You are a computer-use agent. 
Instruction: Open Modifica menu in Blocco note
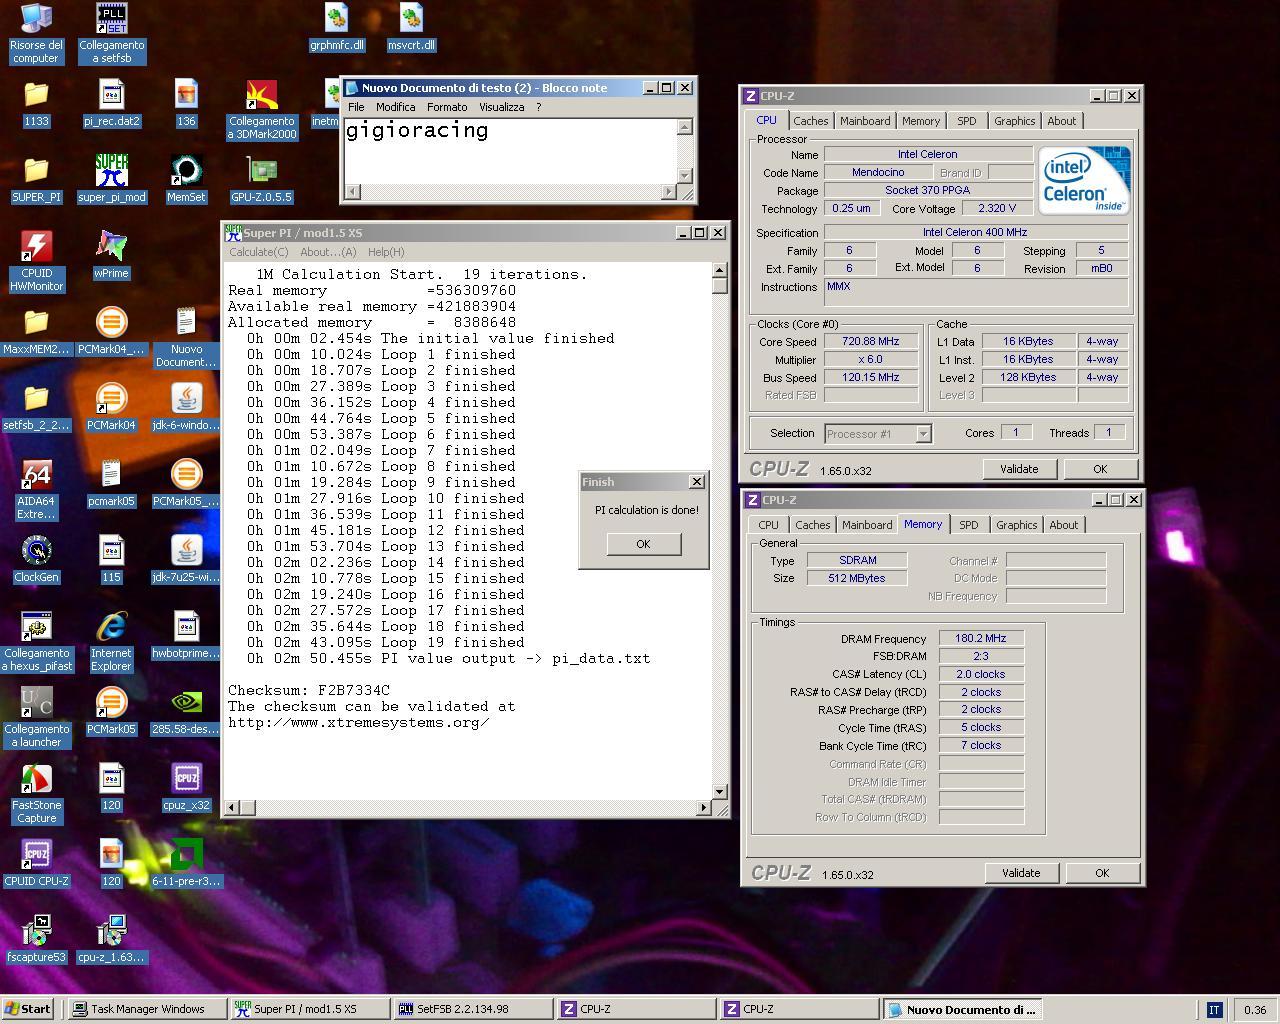395,107
